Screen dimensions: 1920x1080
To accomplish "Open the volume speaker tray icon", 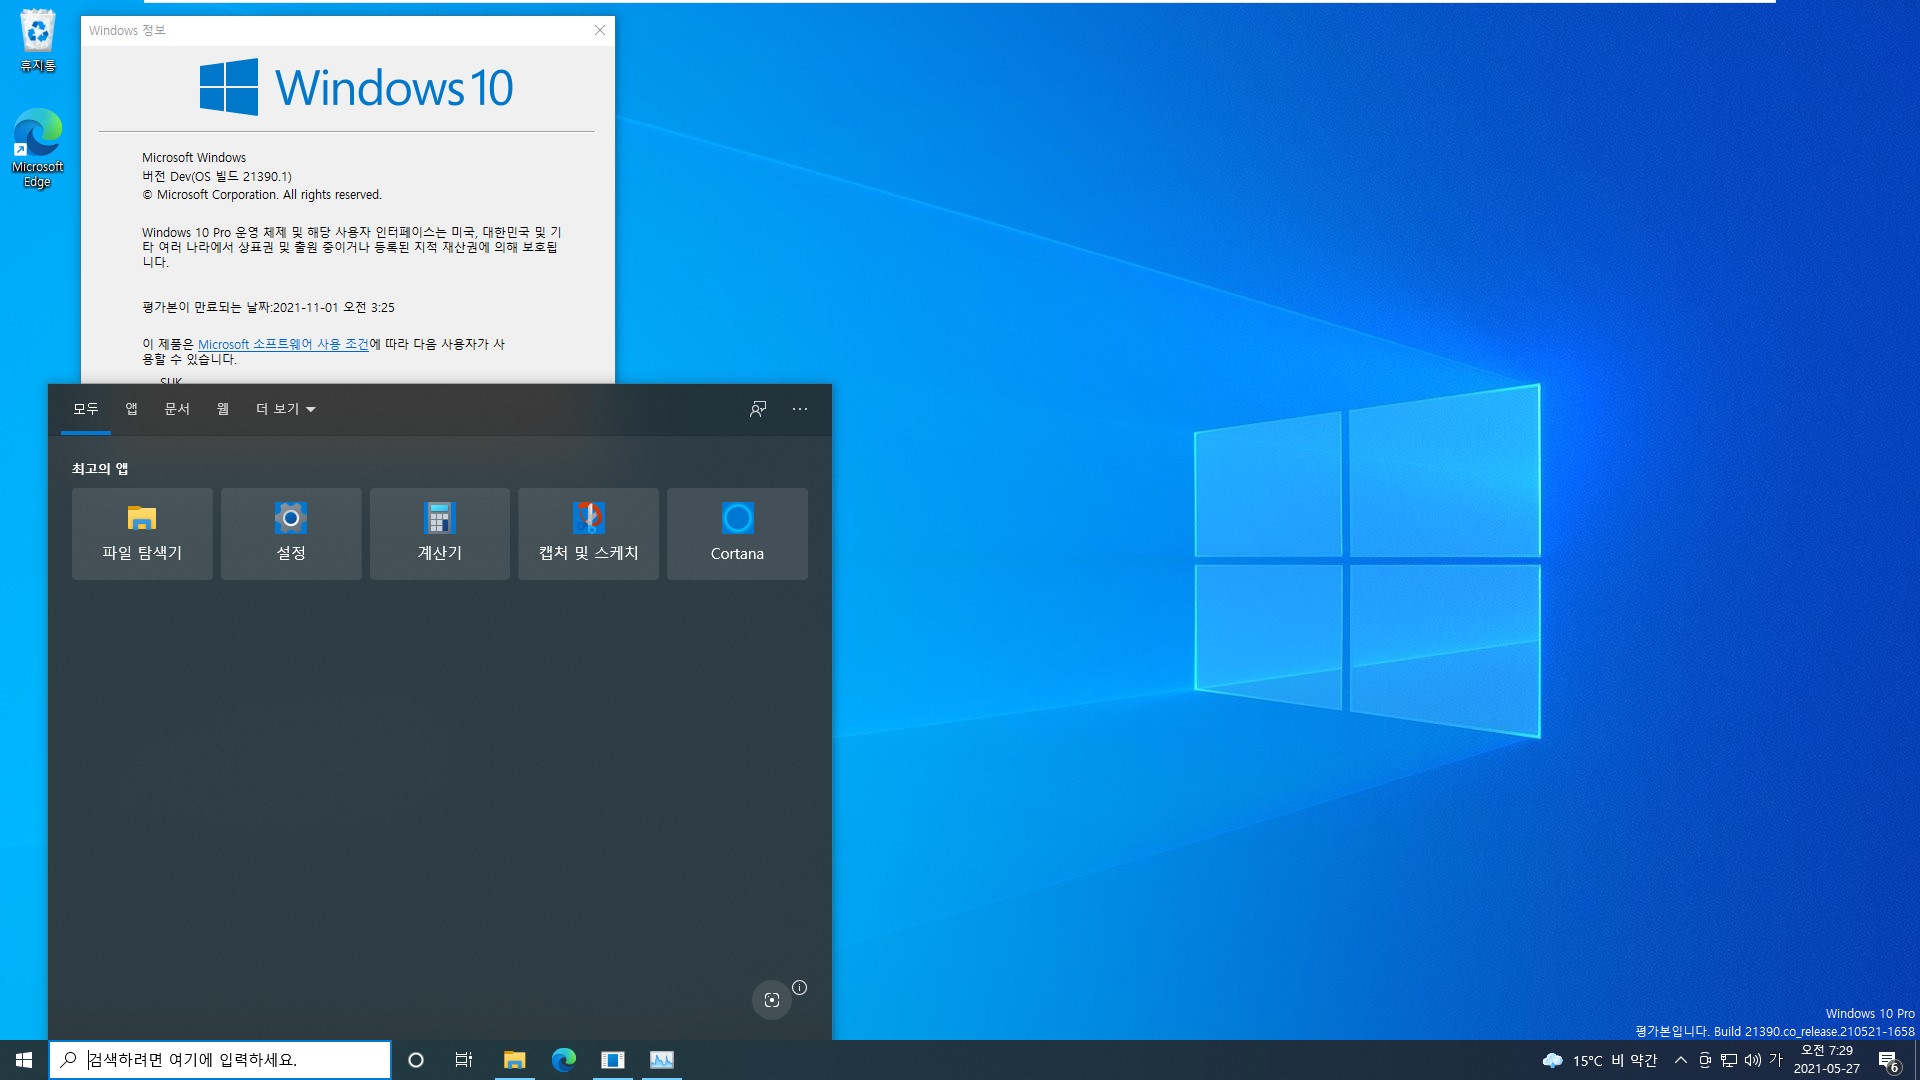I will pos(1753,1060).
